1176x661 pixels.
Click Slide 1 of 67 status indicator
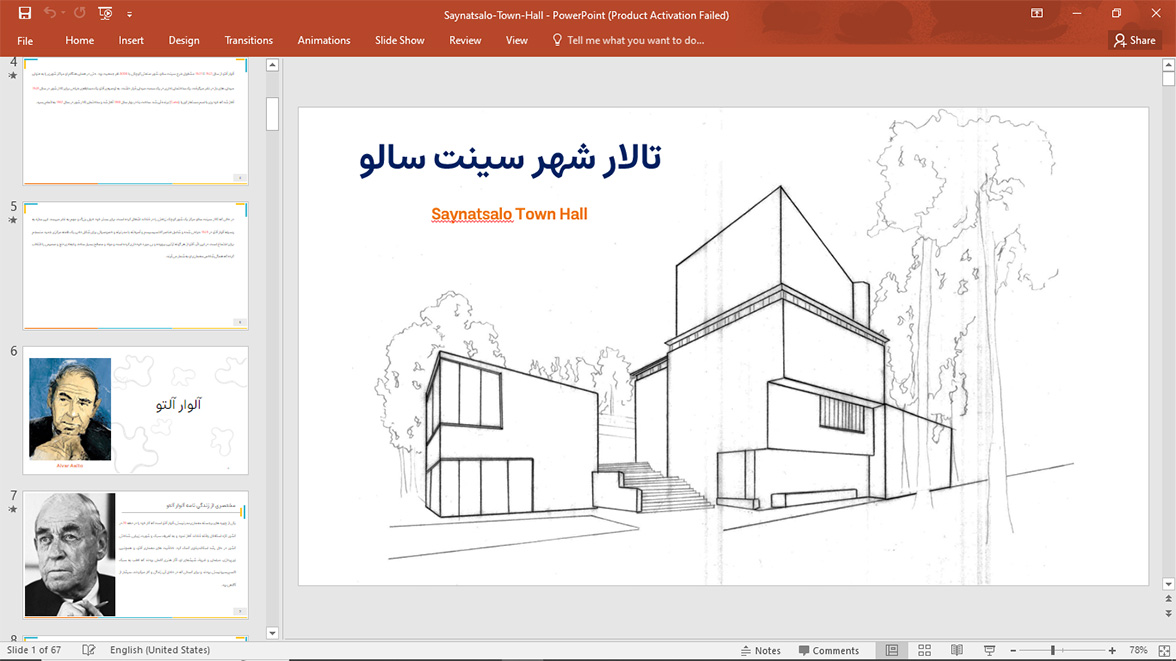[34, 650]
